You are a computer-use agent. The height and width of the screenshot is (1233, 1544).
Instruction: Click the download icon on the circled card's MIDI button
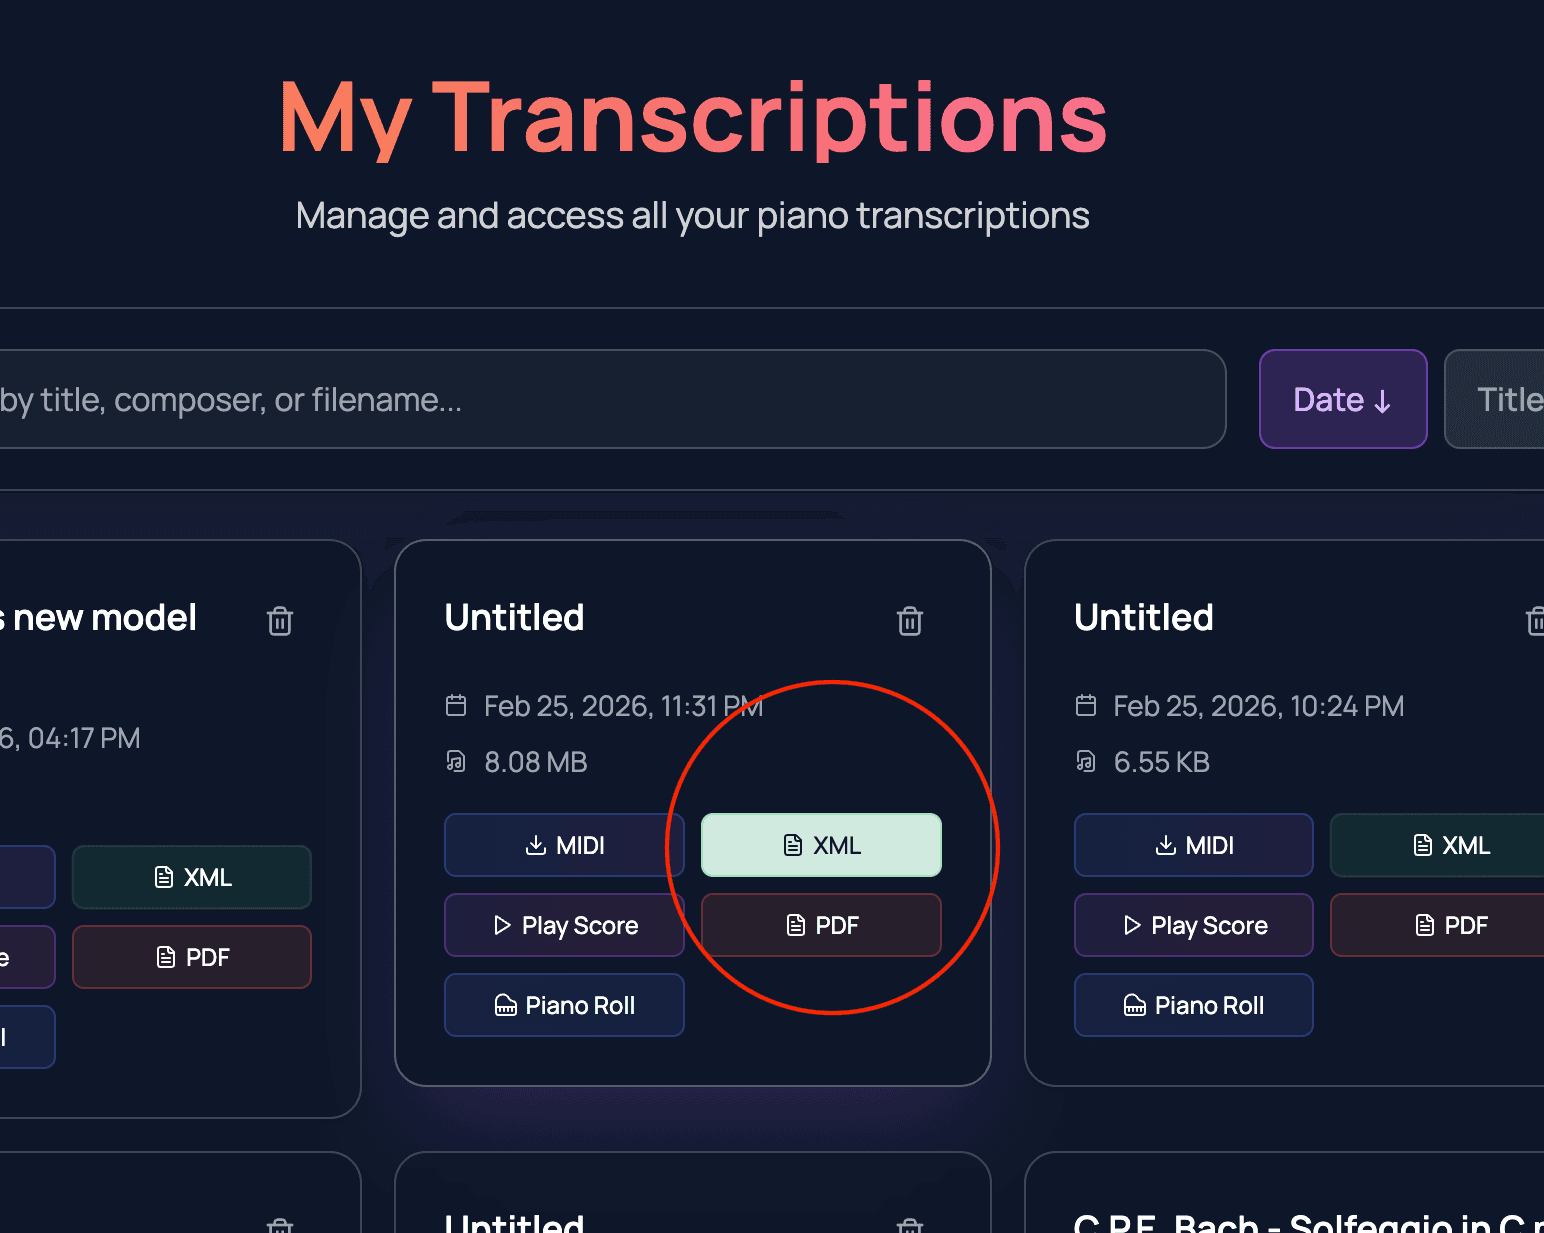point(536,845)
